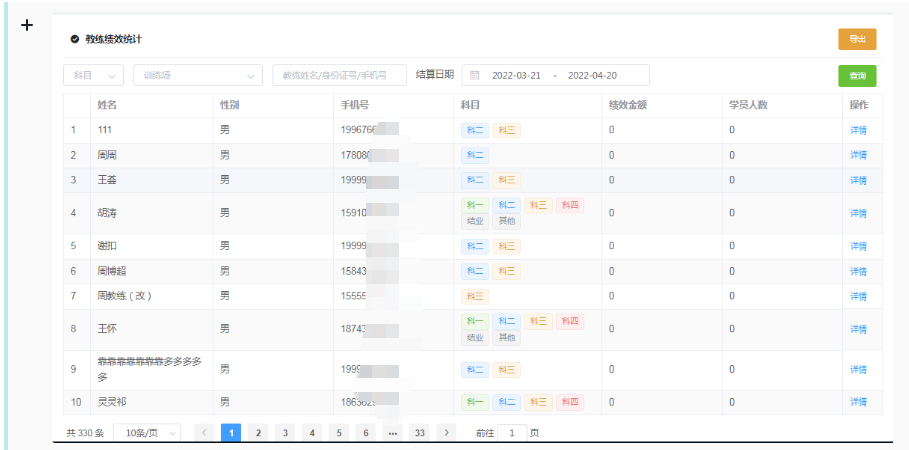This screenshot has width=909, height=450.
Task: Open 详情 for 周教练（改）
Action: 858,296
